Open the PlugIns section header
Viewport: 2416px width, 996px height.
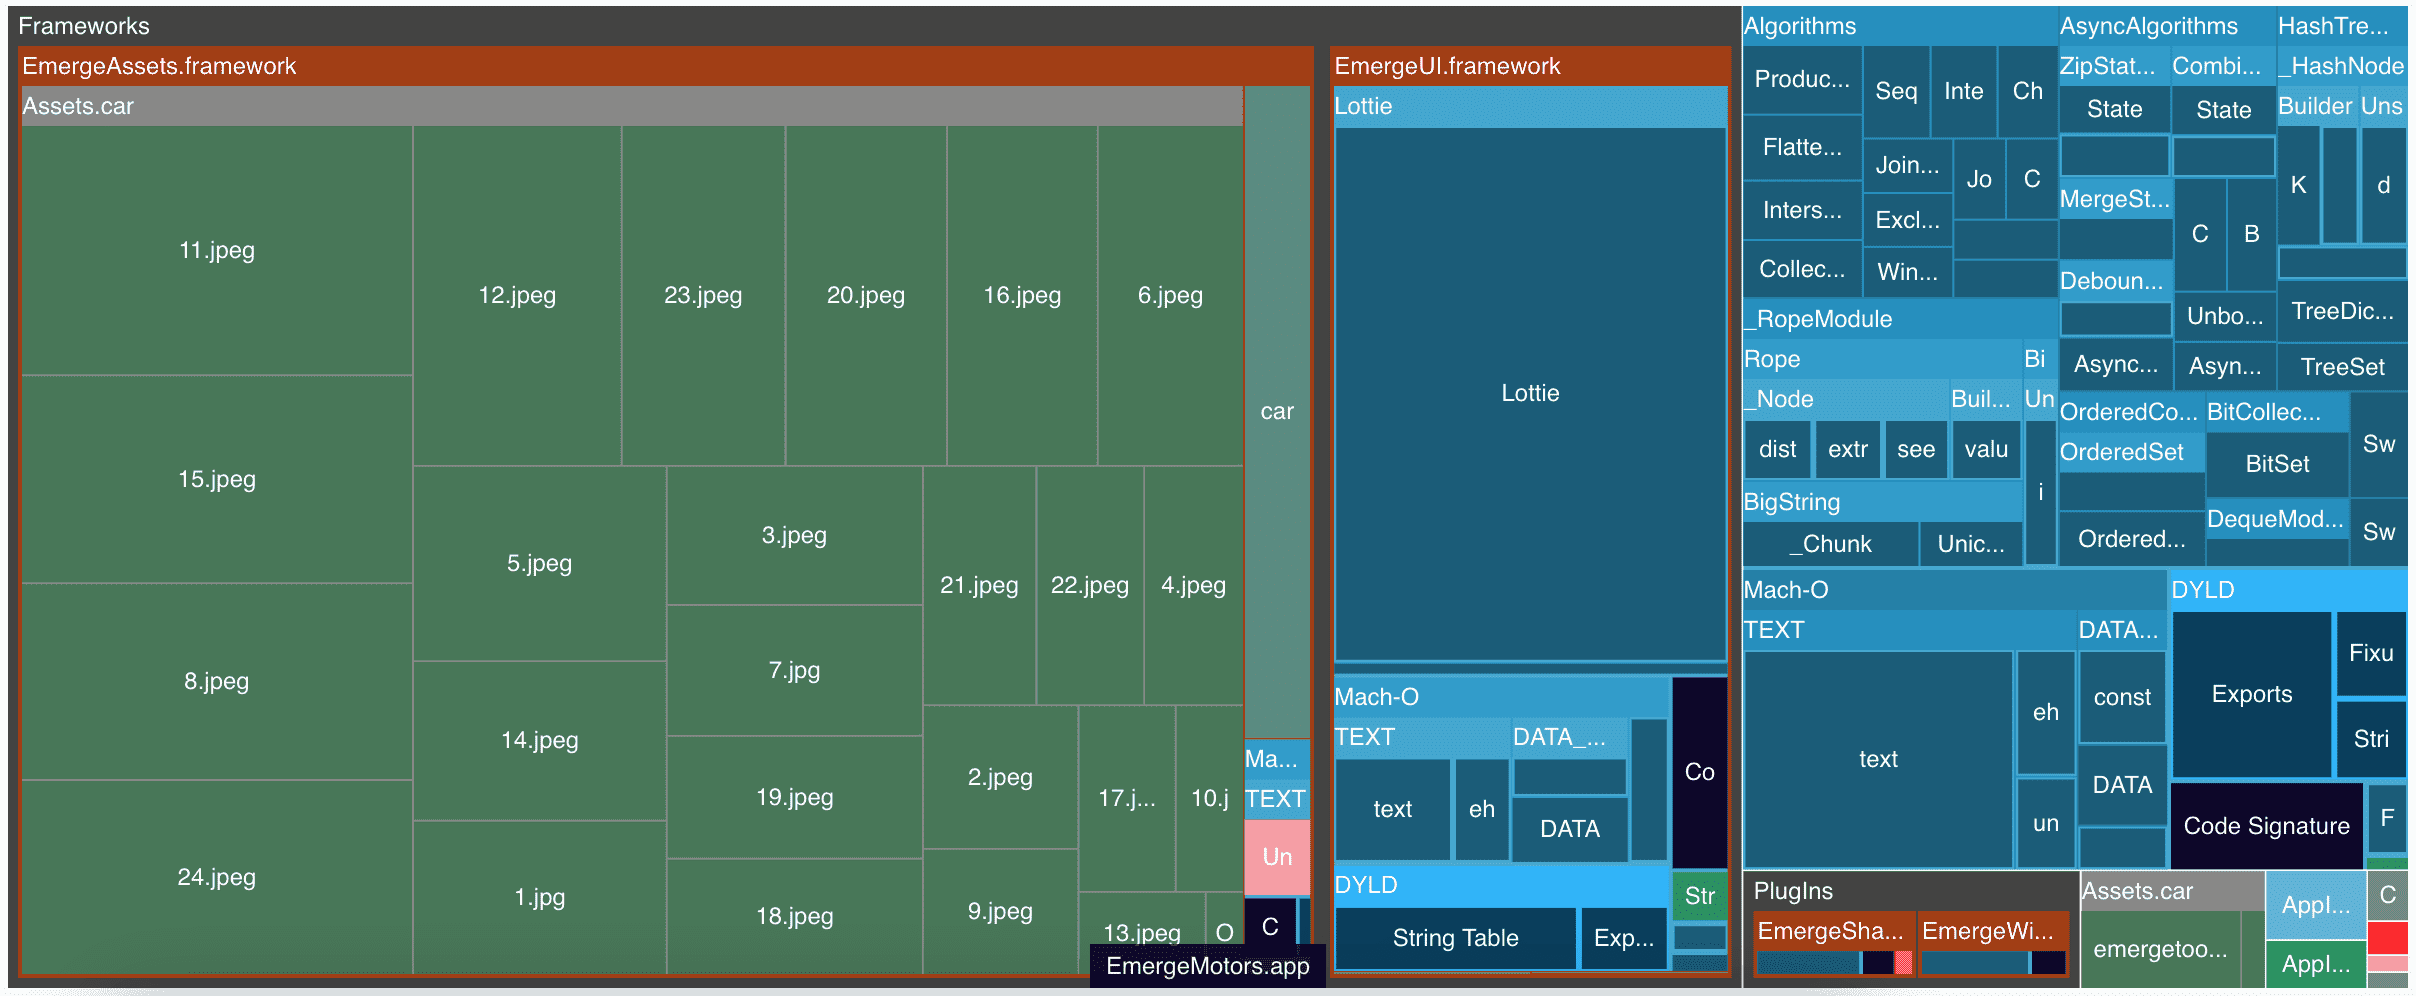(1789, 890)
